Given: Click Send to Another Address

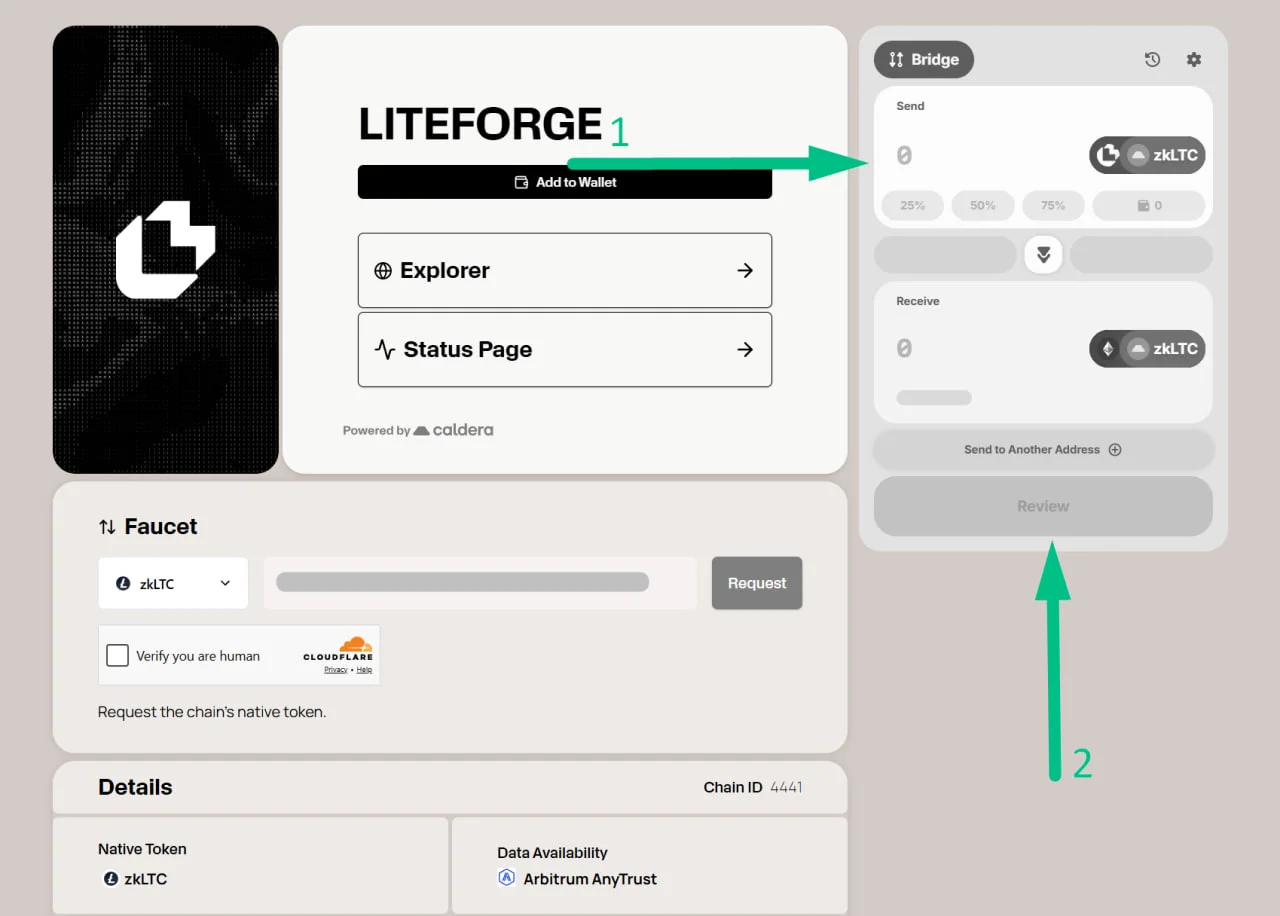Looking at the screenshot, I should click(1043, 450).
